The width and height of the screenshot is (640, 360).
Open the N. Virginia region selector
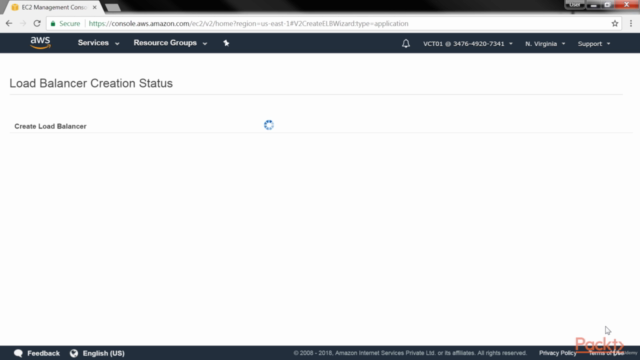(x=545, y=44)
